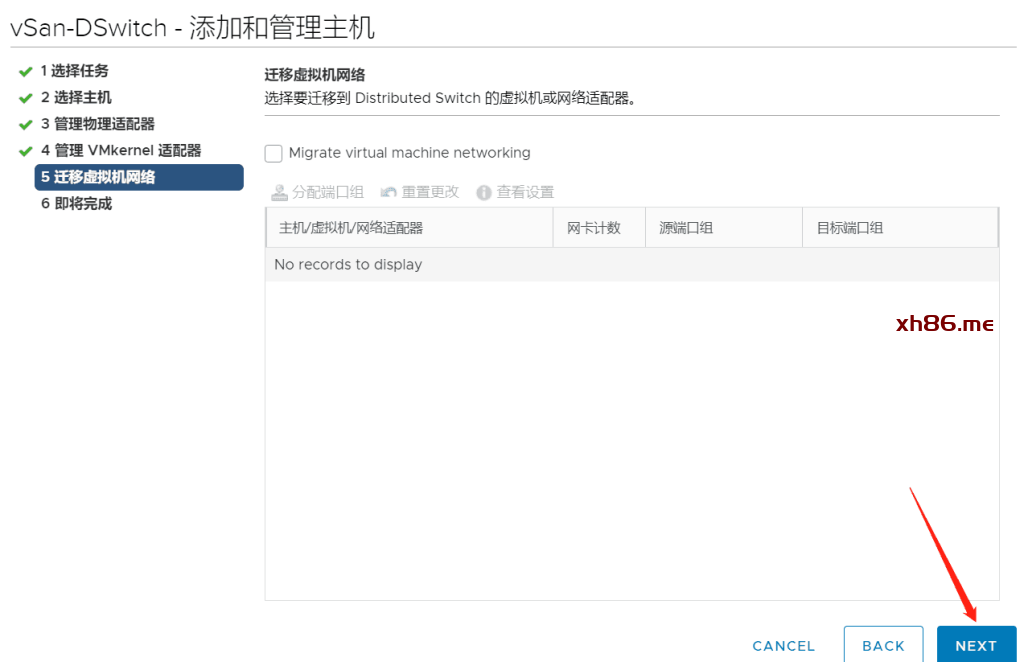Click green checkmark beside VMkernel step
This screenshot has width=1024, height=662.
[26, 151]
